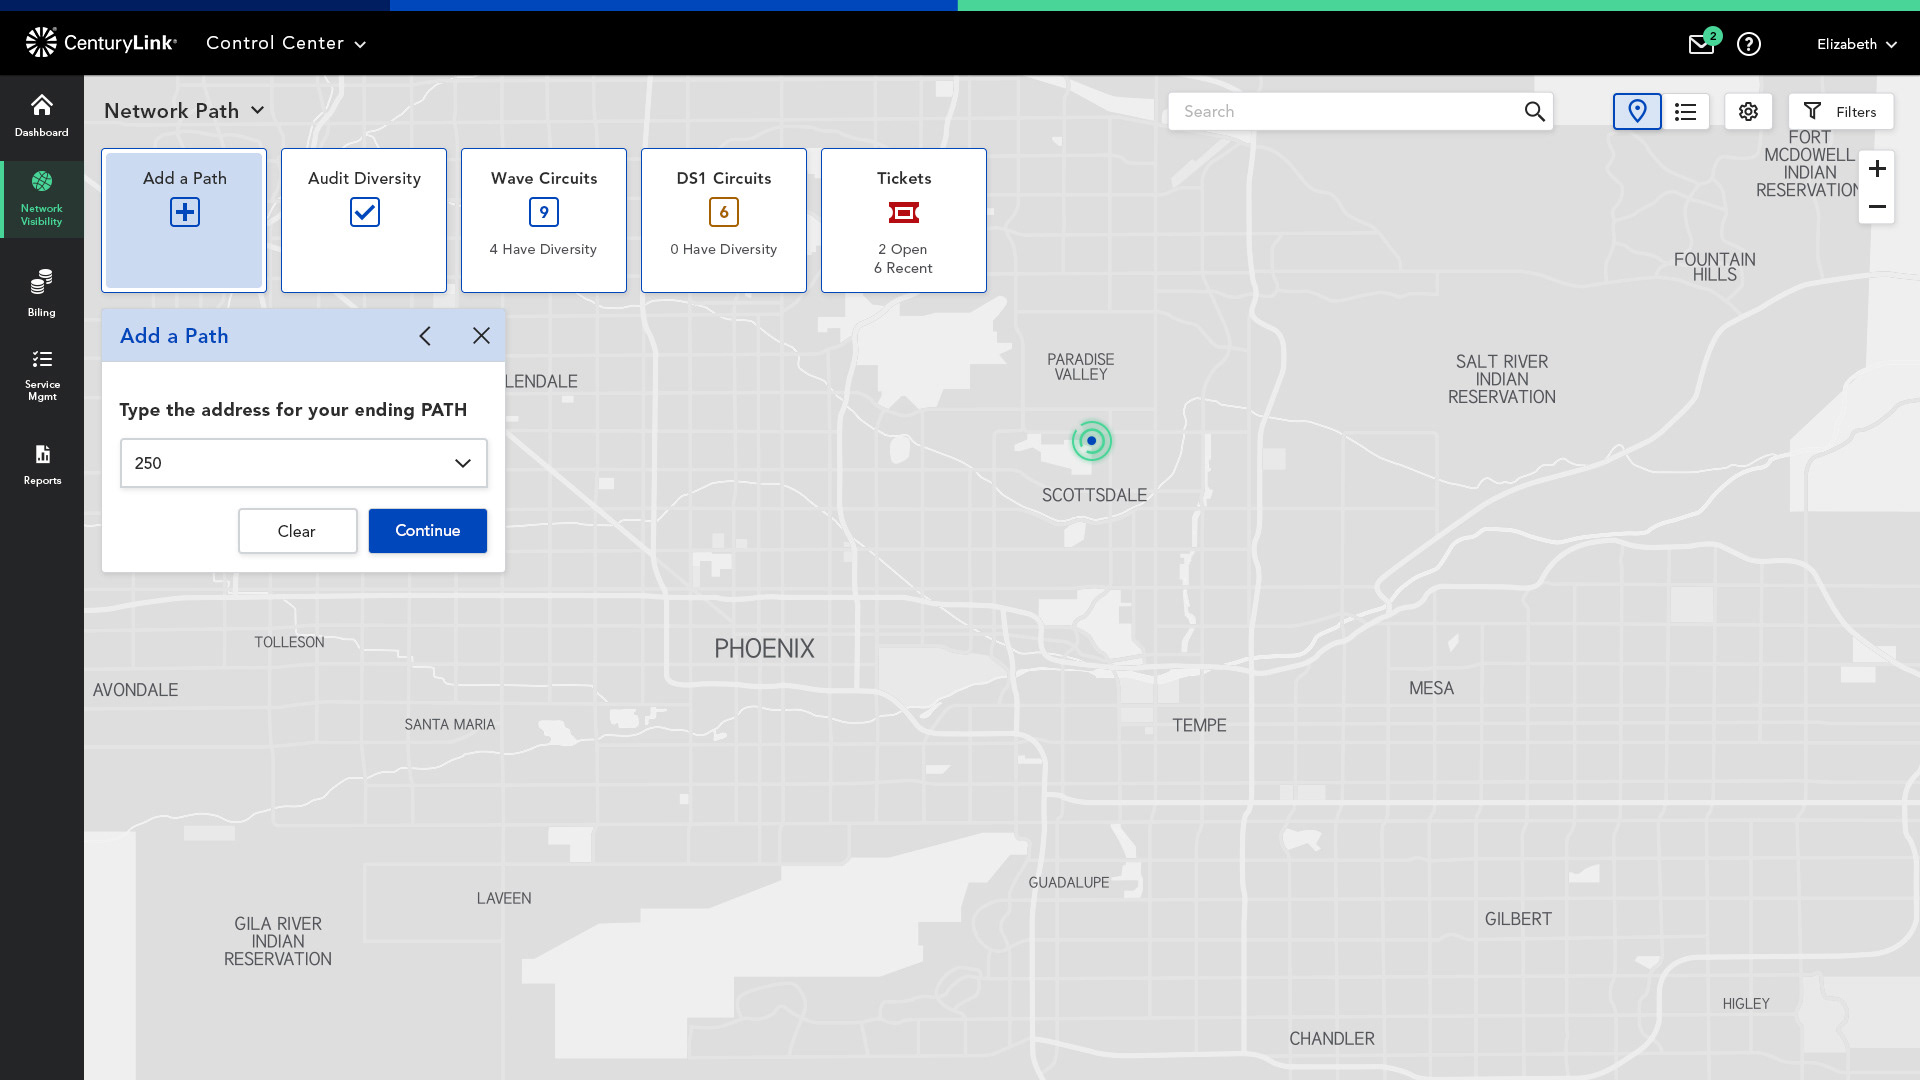This screenshot has width=1920, height=1080.
Task: Open map settings gear
Action: [1748, 111]
